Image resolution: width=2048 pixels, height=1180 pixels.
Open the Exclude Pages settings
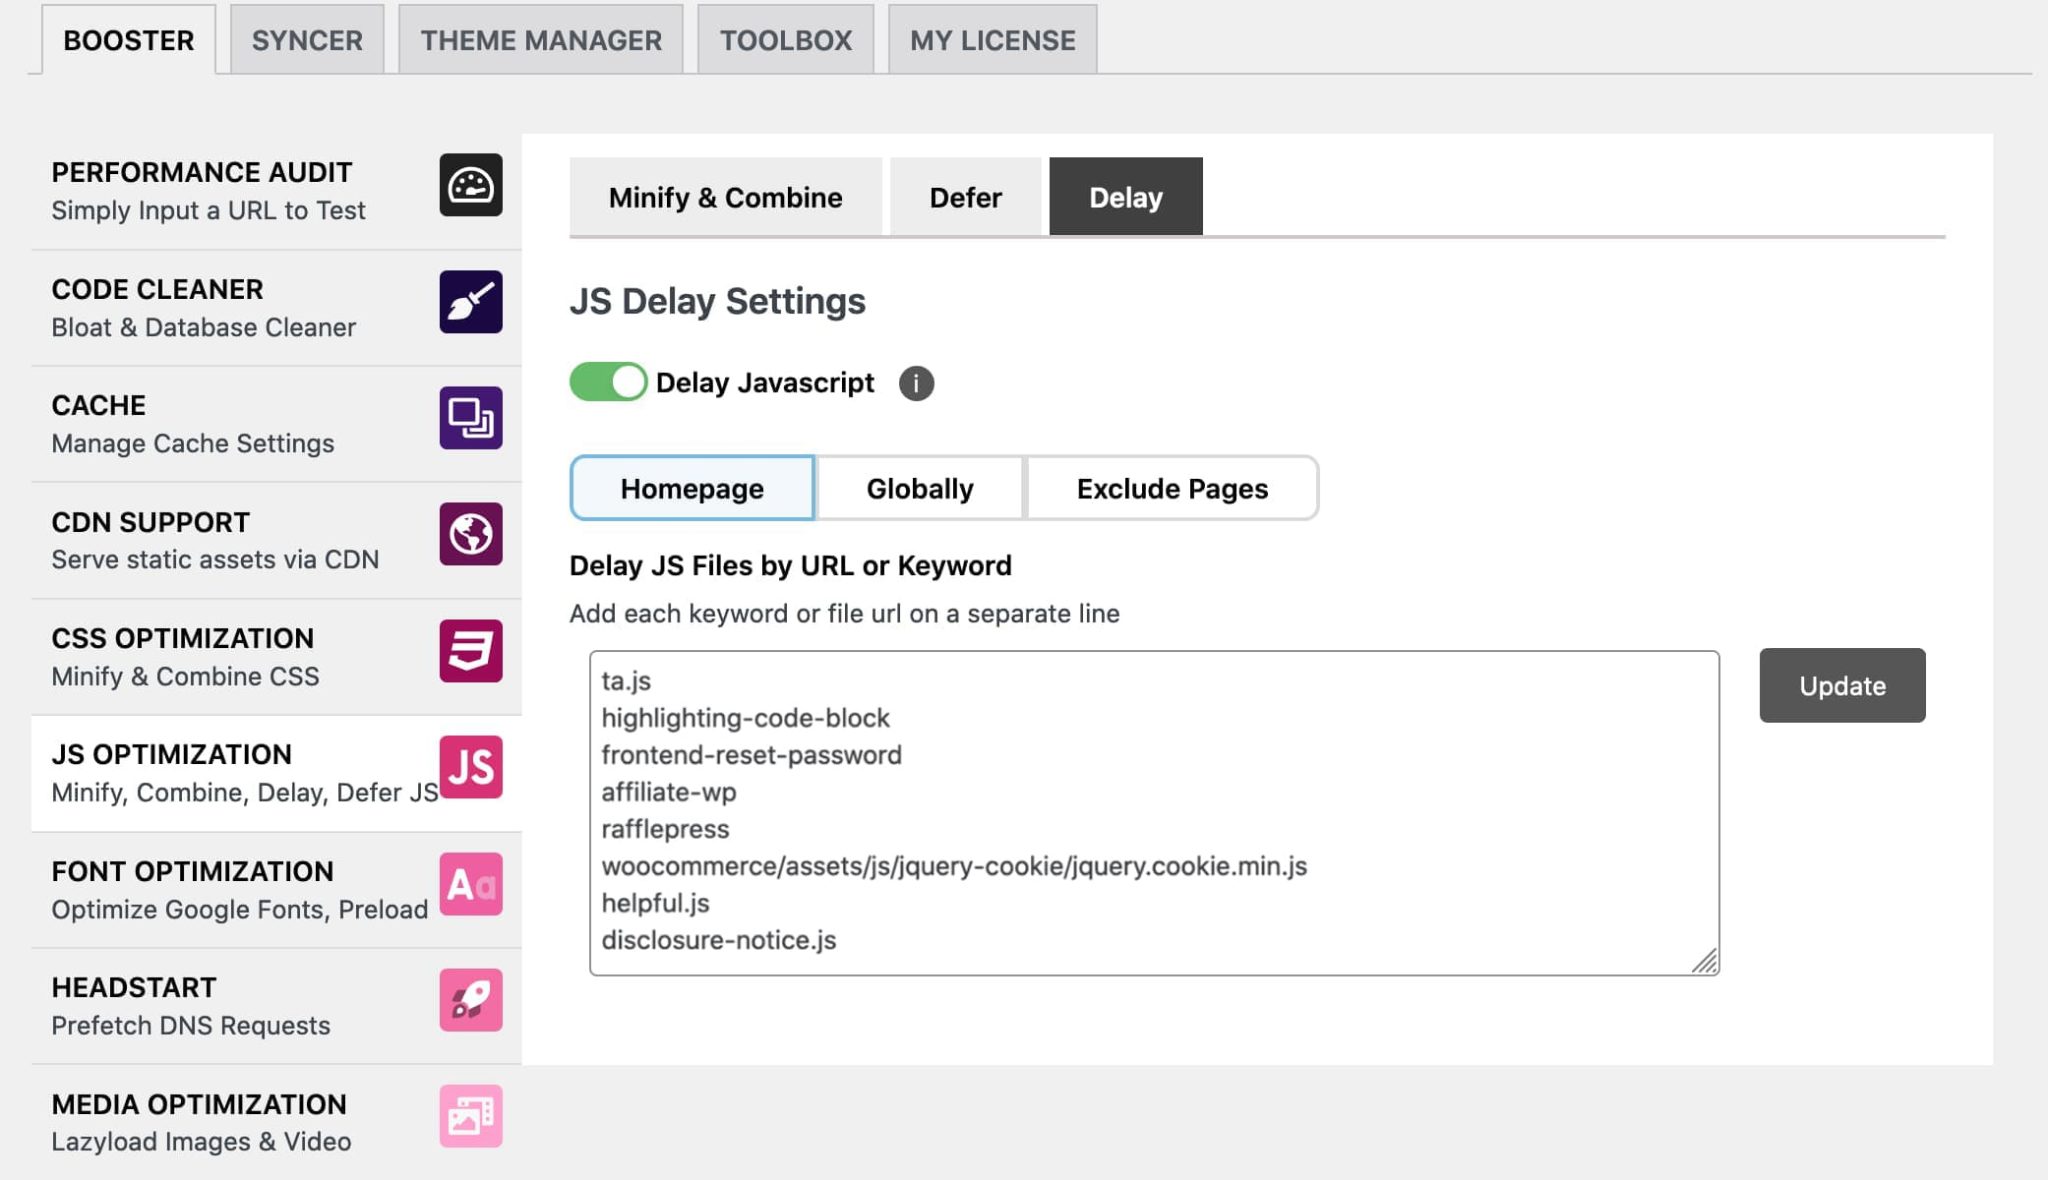[x=1171, y=488]
